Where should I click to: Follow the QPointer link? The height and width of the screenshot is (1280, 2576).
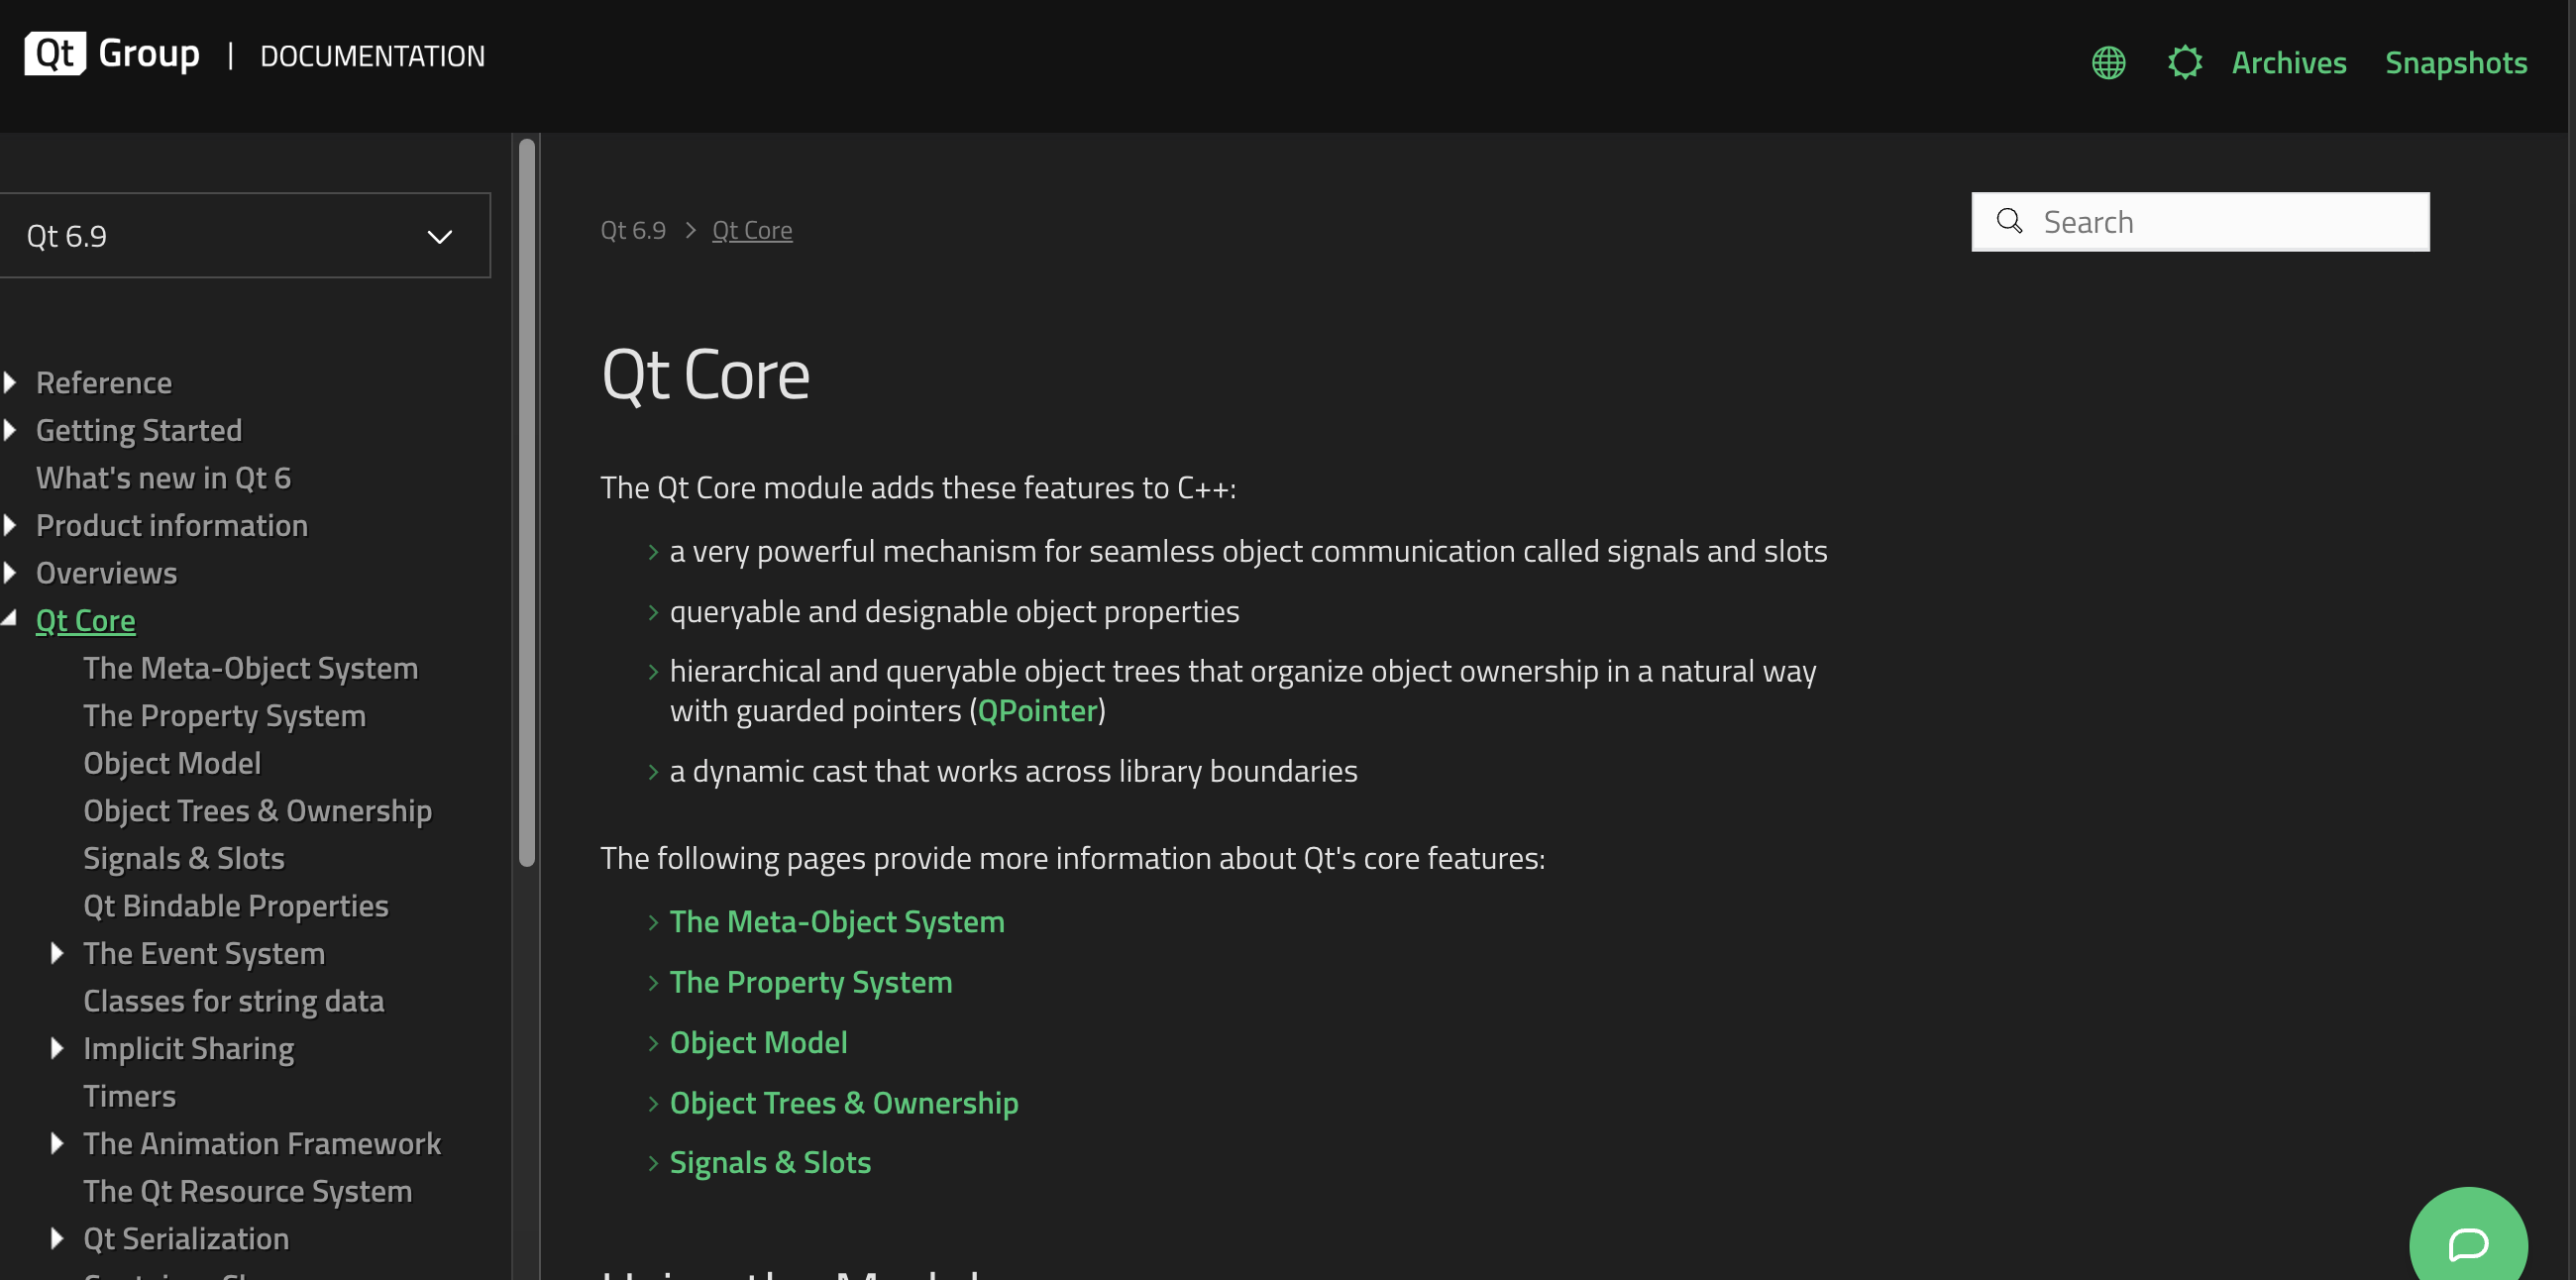tap(1037, 710)
